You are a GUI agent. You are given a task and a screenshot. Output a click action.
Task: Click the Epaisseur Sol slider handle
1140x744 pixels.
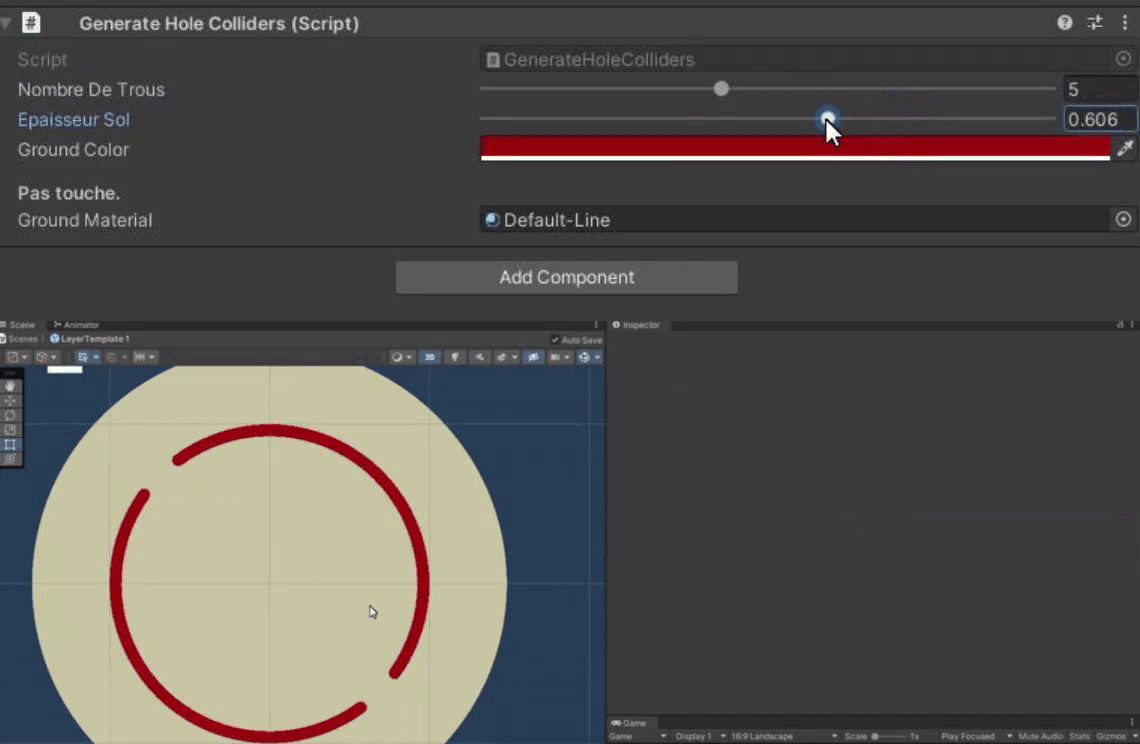[827, 119]
